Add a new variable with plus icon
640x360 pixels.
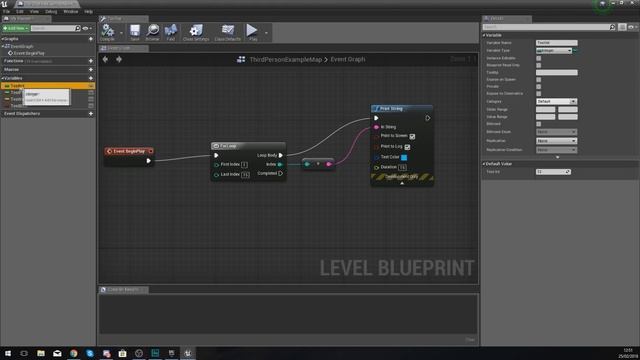pyautogui.click(x=91, y=78)
